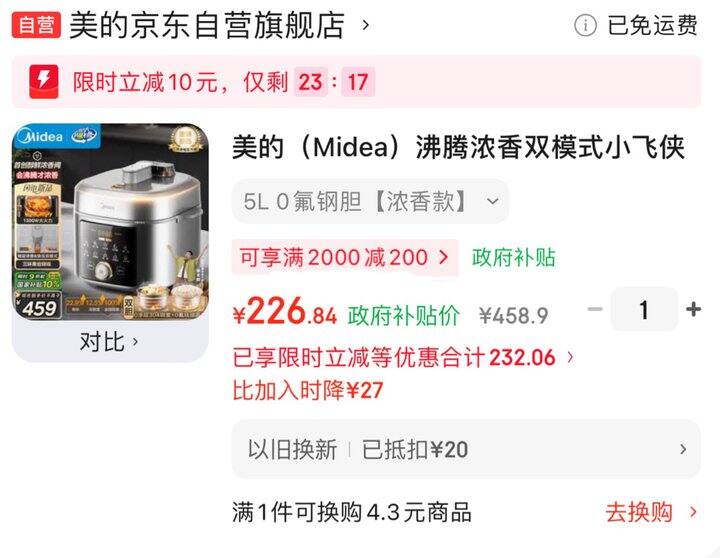Tap the red lightning flash-sale icon
The image size is (720, 558).
(44, 81)
